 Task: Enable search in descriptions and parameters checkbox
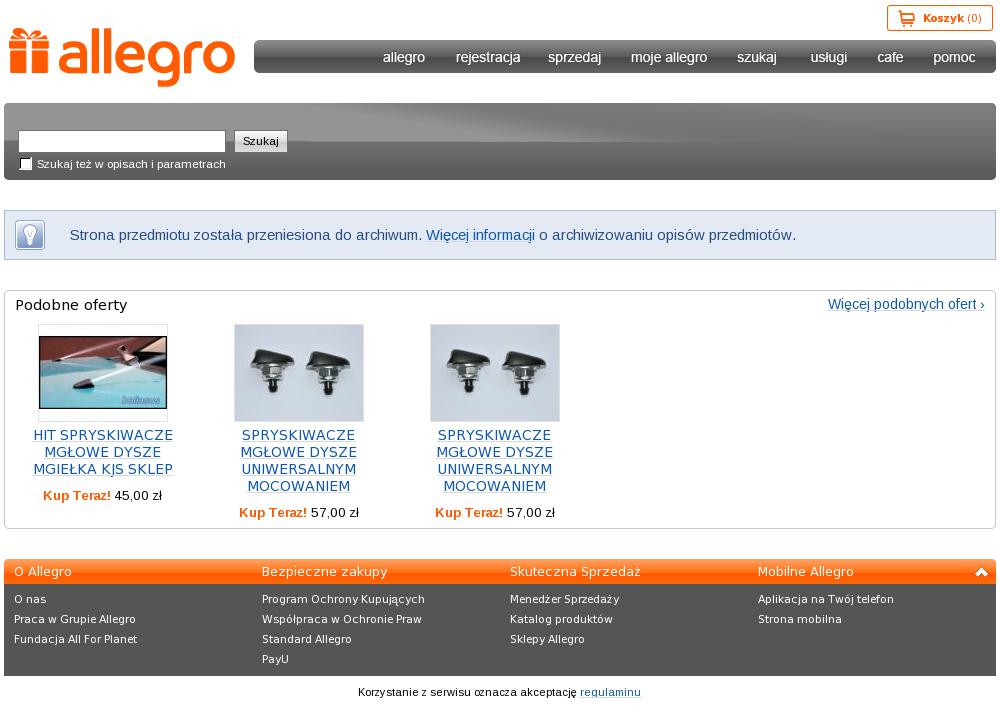tap(26, 164)
